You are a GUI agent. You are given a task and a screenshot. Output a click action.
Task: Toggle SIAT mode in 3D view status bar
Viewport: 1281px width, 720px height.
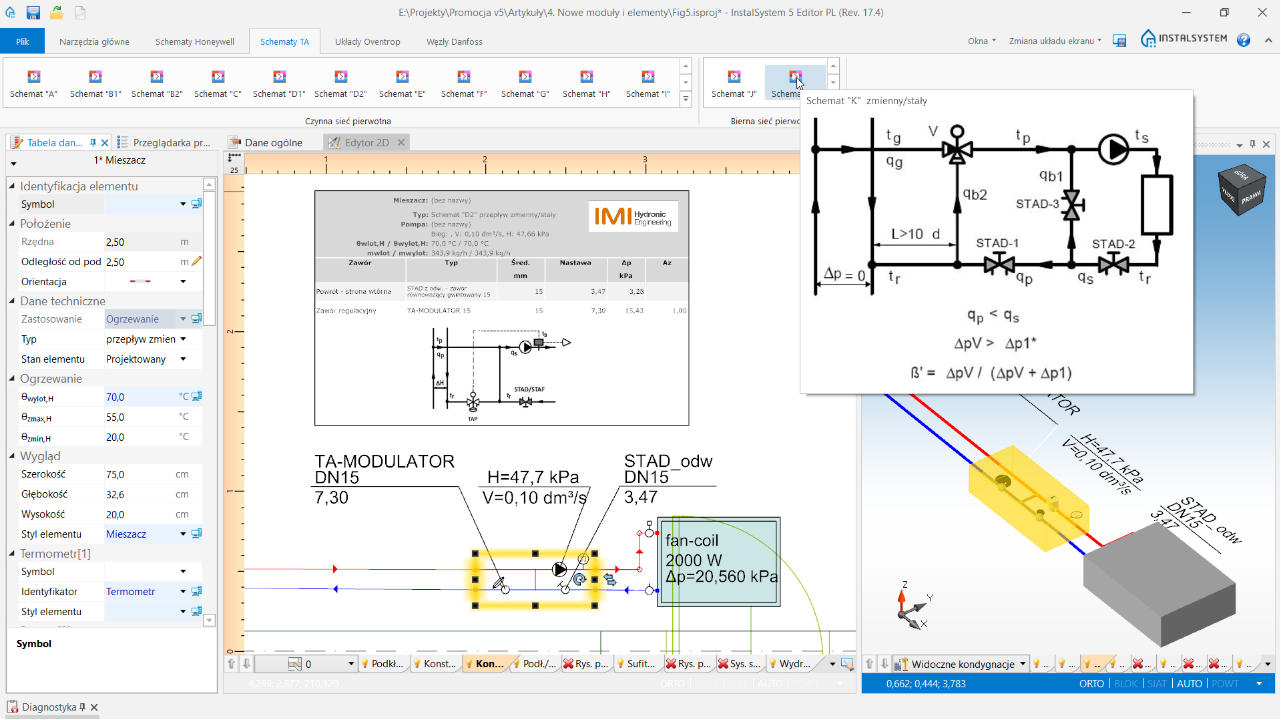tap(1157, 684)
